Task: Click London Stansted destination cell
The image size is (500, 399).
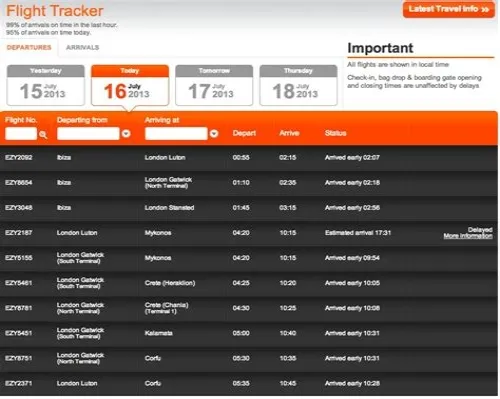Action: pos(169,207)
